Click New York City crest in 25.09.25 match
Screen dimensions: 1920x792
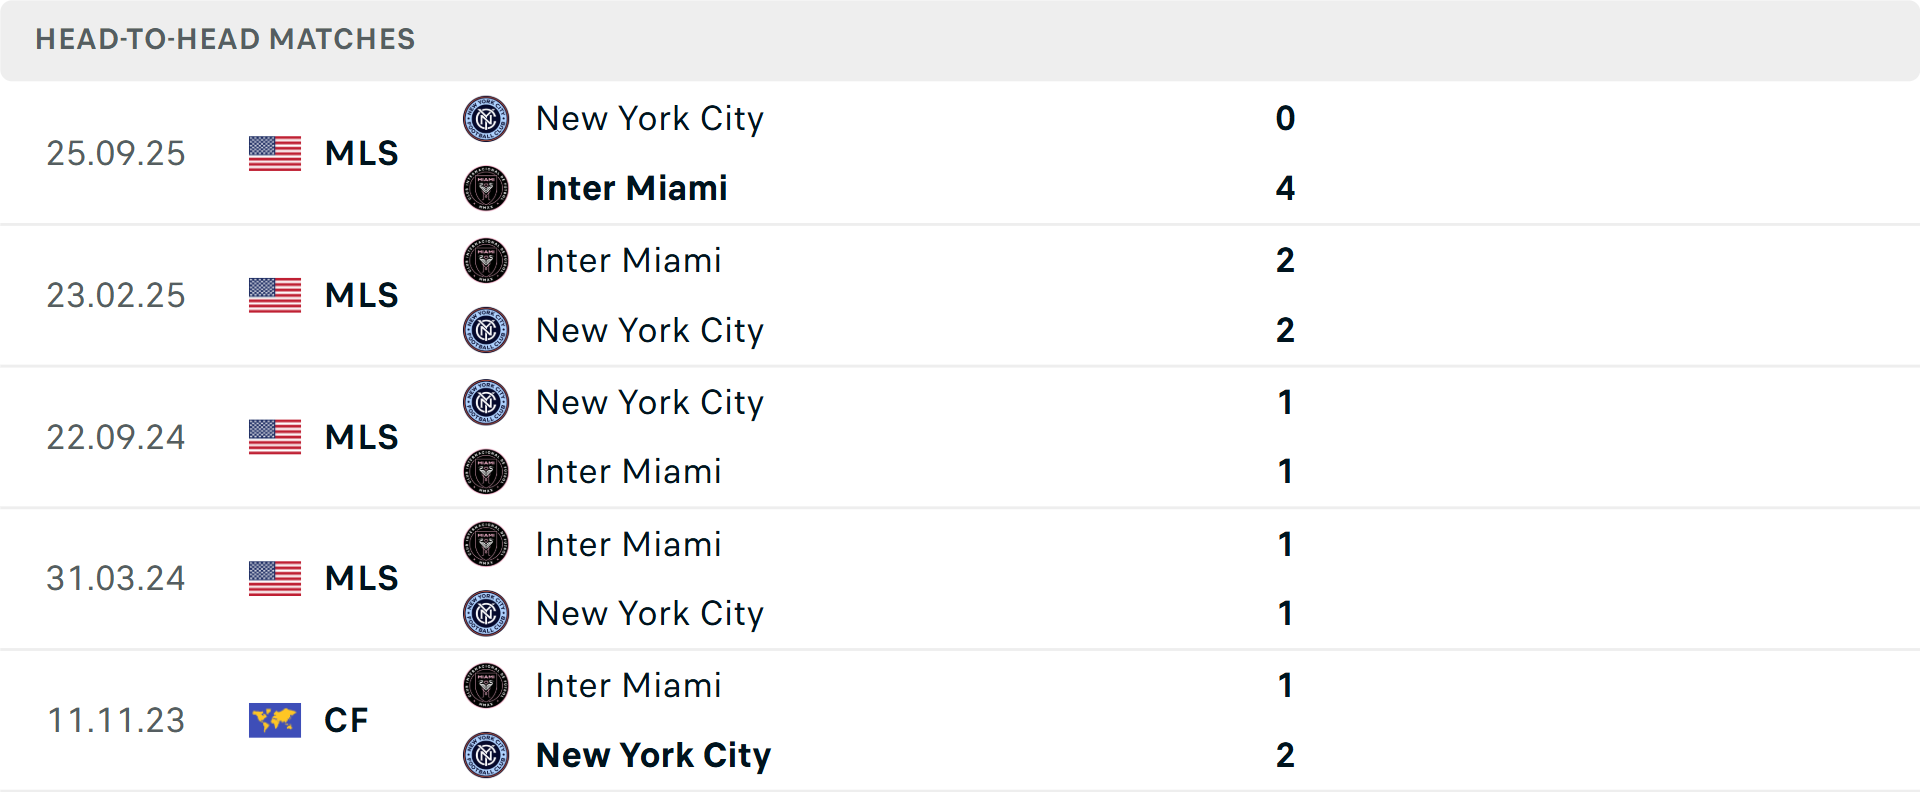[x=486, y=119]
